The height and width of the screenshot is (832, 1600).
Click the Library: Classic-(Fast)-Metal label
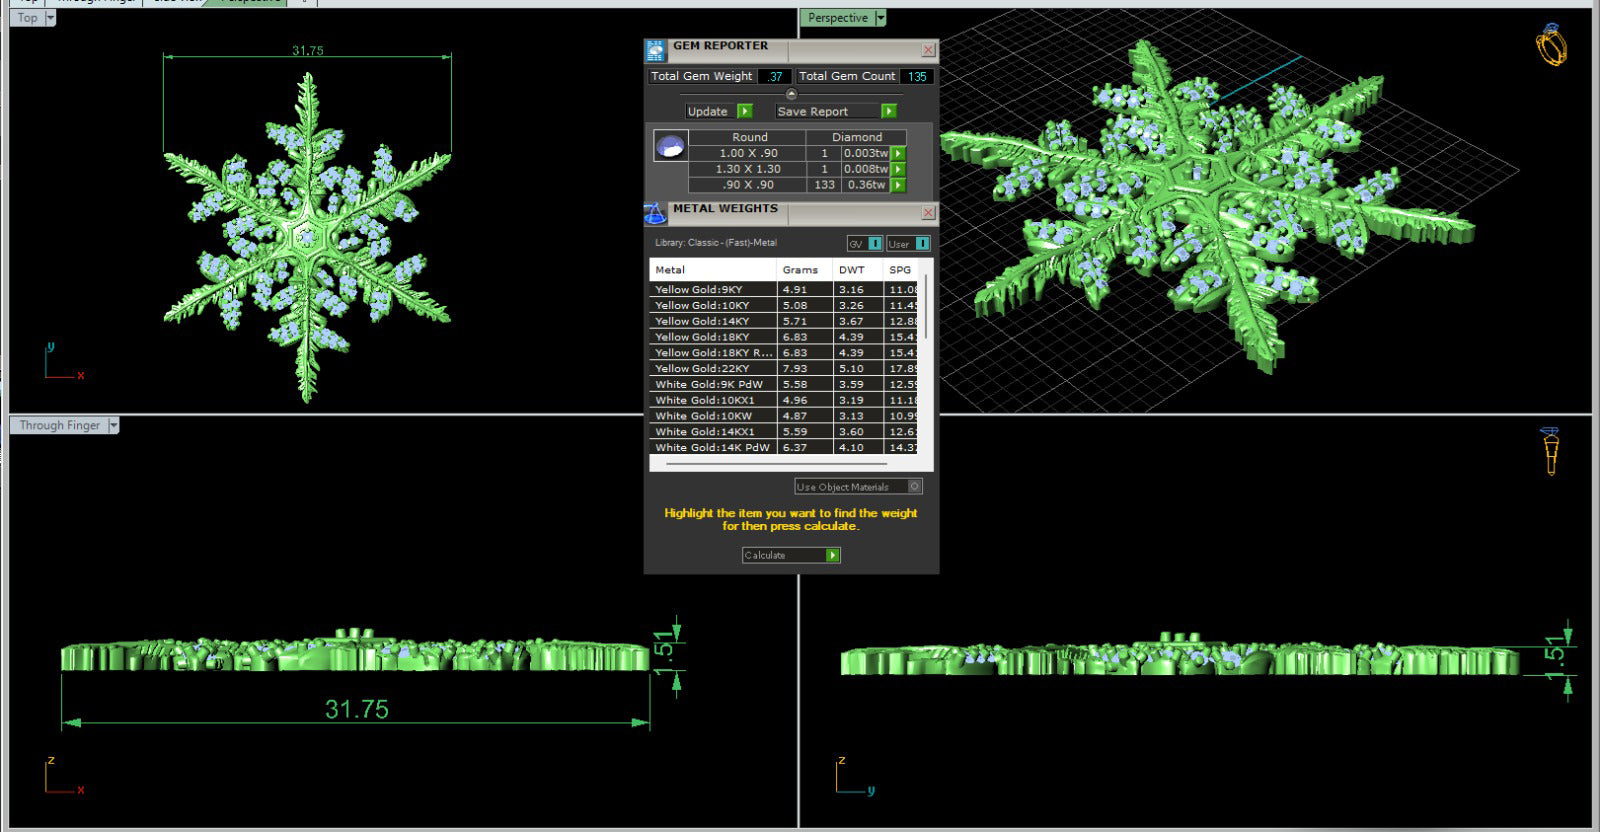pyautogui.click(x=715, y=243)
